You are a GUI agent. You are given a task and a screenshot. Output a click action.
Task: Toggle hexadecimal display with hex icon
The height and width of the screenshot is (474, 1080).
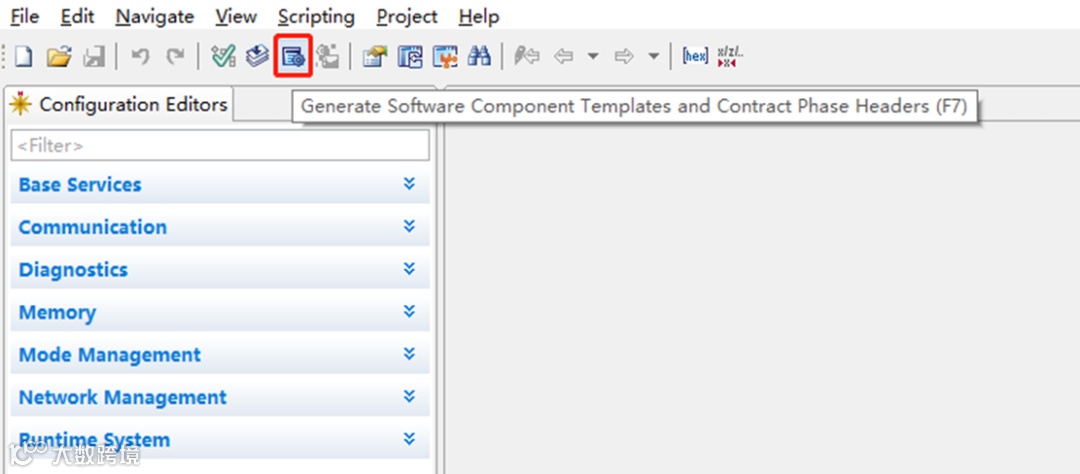pyautogui.click(x=695, y=56)
